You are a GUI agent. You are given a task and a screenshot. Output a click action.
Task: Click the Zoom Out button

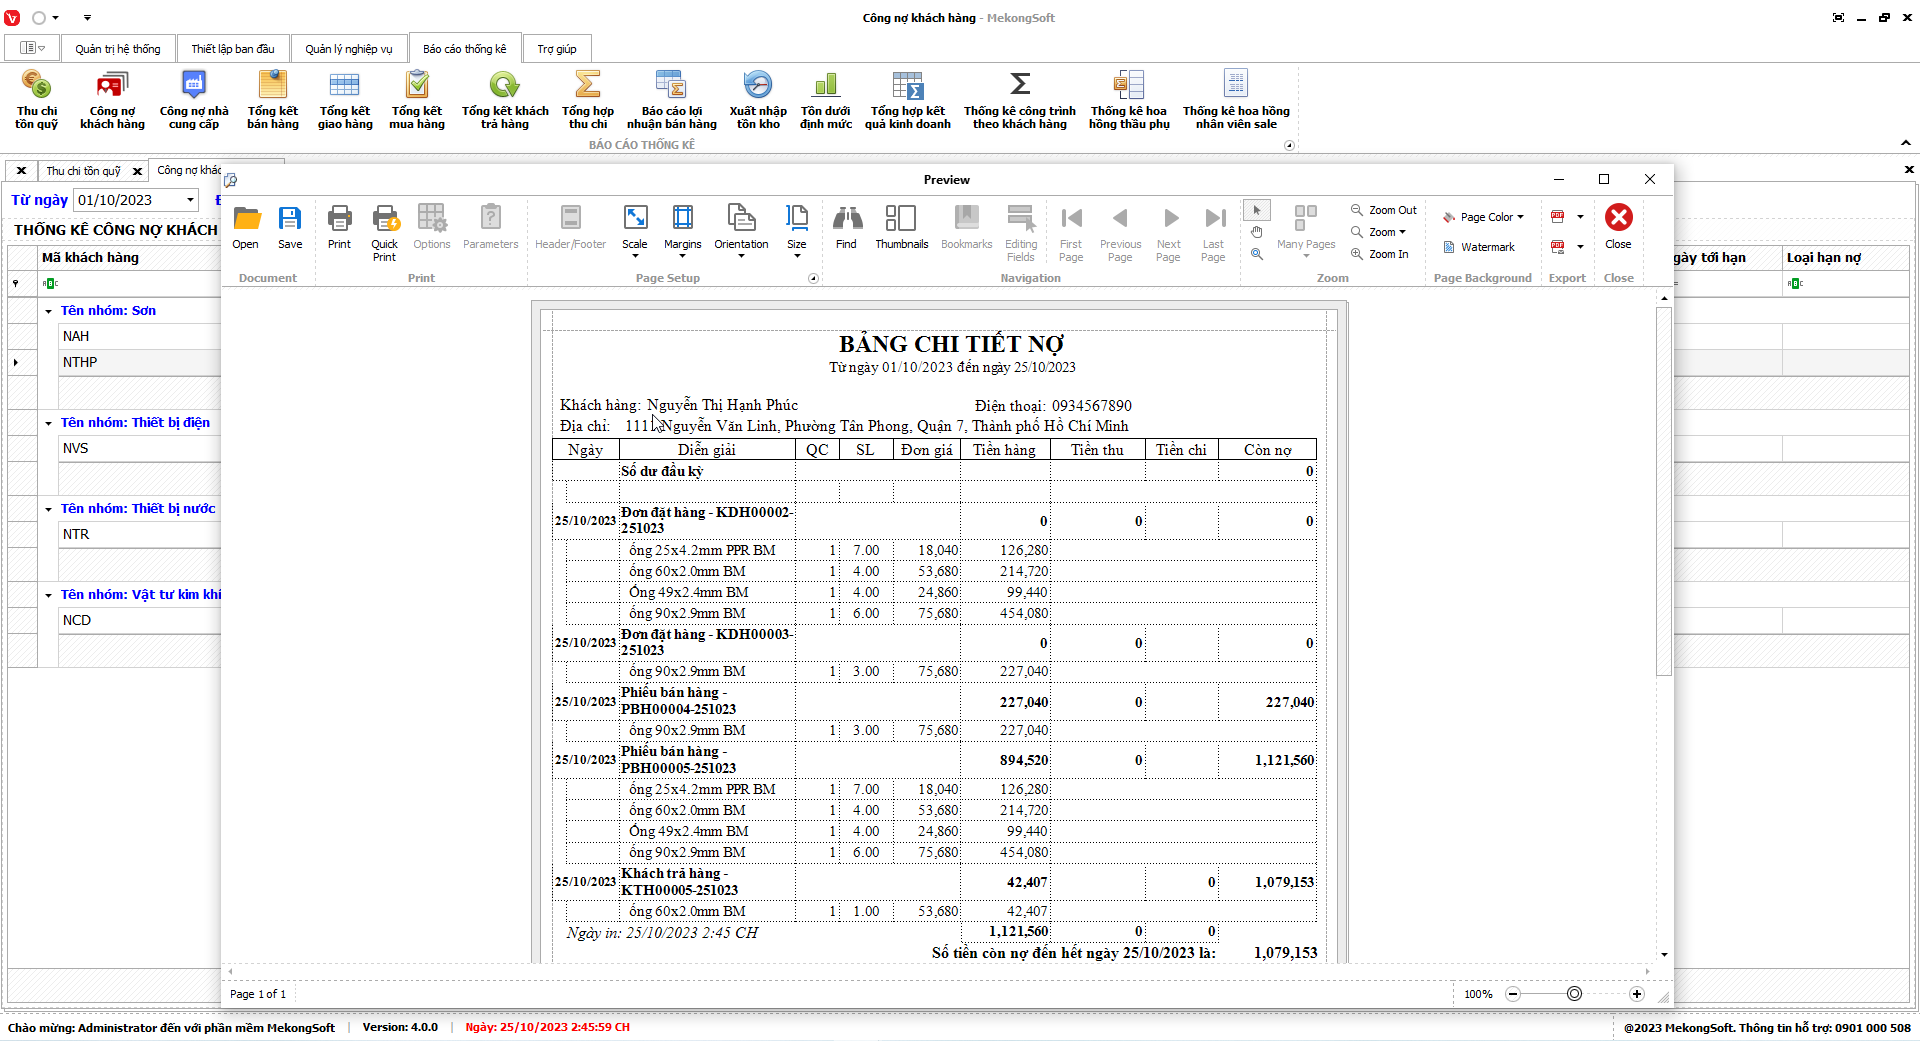(x=1384, y=210)
